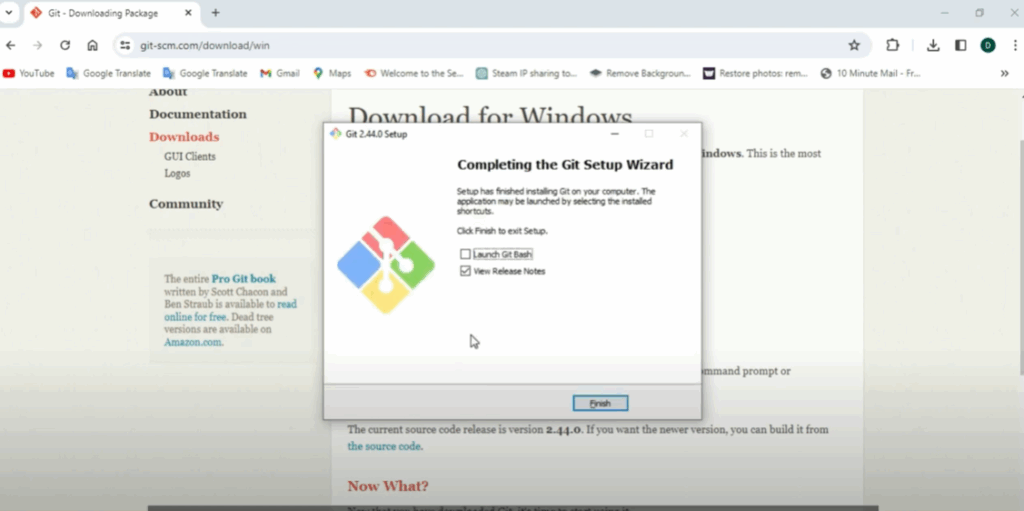Expand the hidden bookmarks overflow chevron
Screen dimensions: 1024x511
[1005, 73]
